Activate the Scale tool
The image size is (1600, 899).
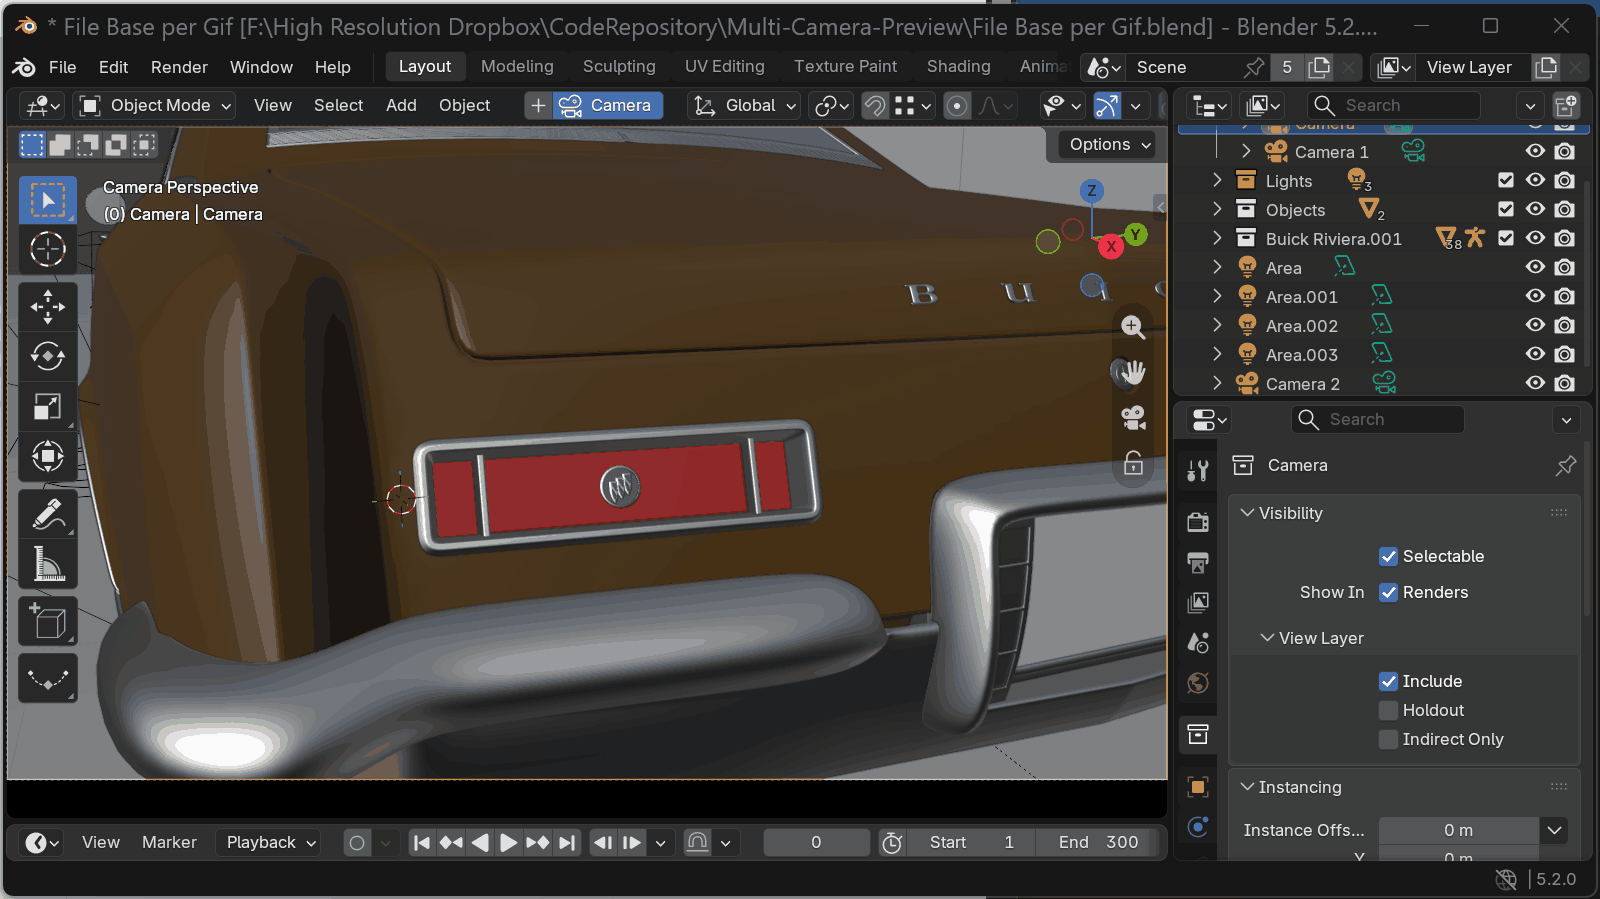[x=48, y=406]
